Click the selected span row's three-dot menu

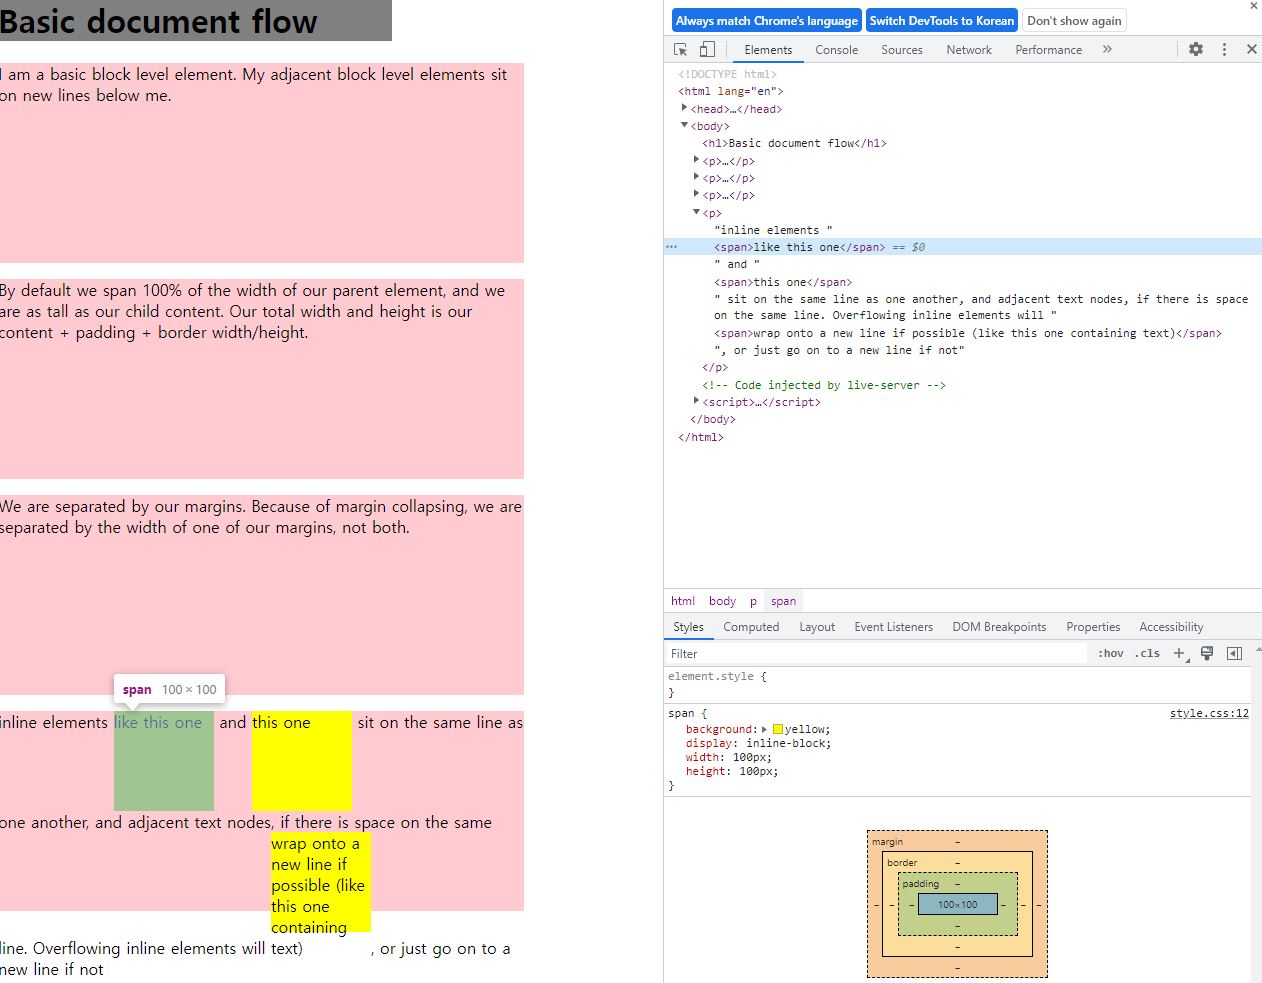671,247
